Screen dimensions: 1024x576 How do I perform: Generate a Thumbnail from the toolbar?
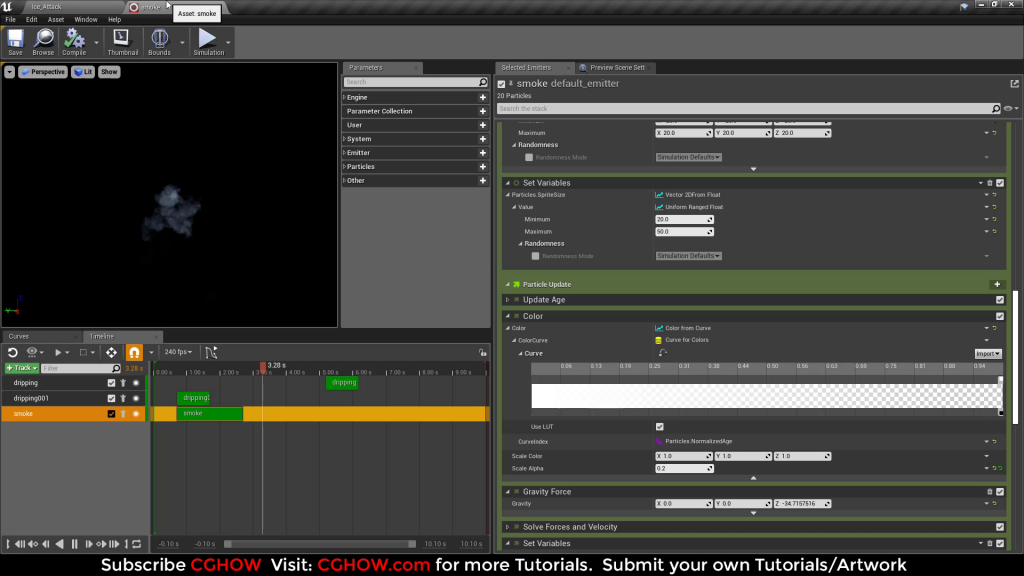(122, 42)
